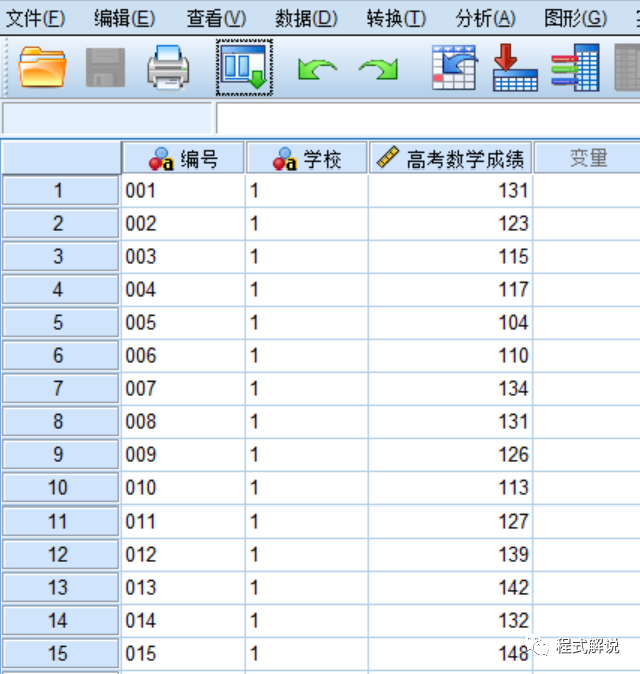
Task: Click the gray grid icon at toolbar end
Action: click(627, 67)
